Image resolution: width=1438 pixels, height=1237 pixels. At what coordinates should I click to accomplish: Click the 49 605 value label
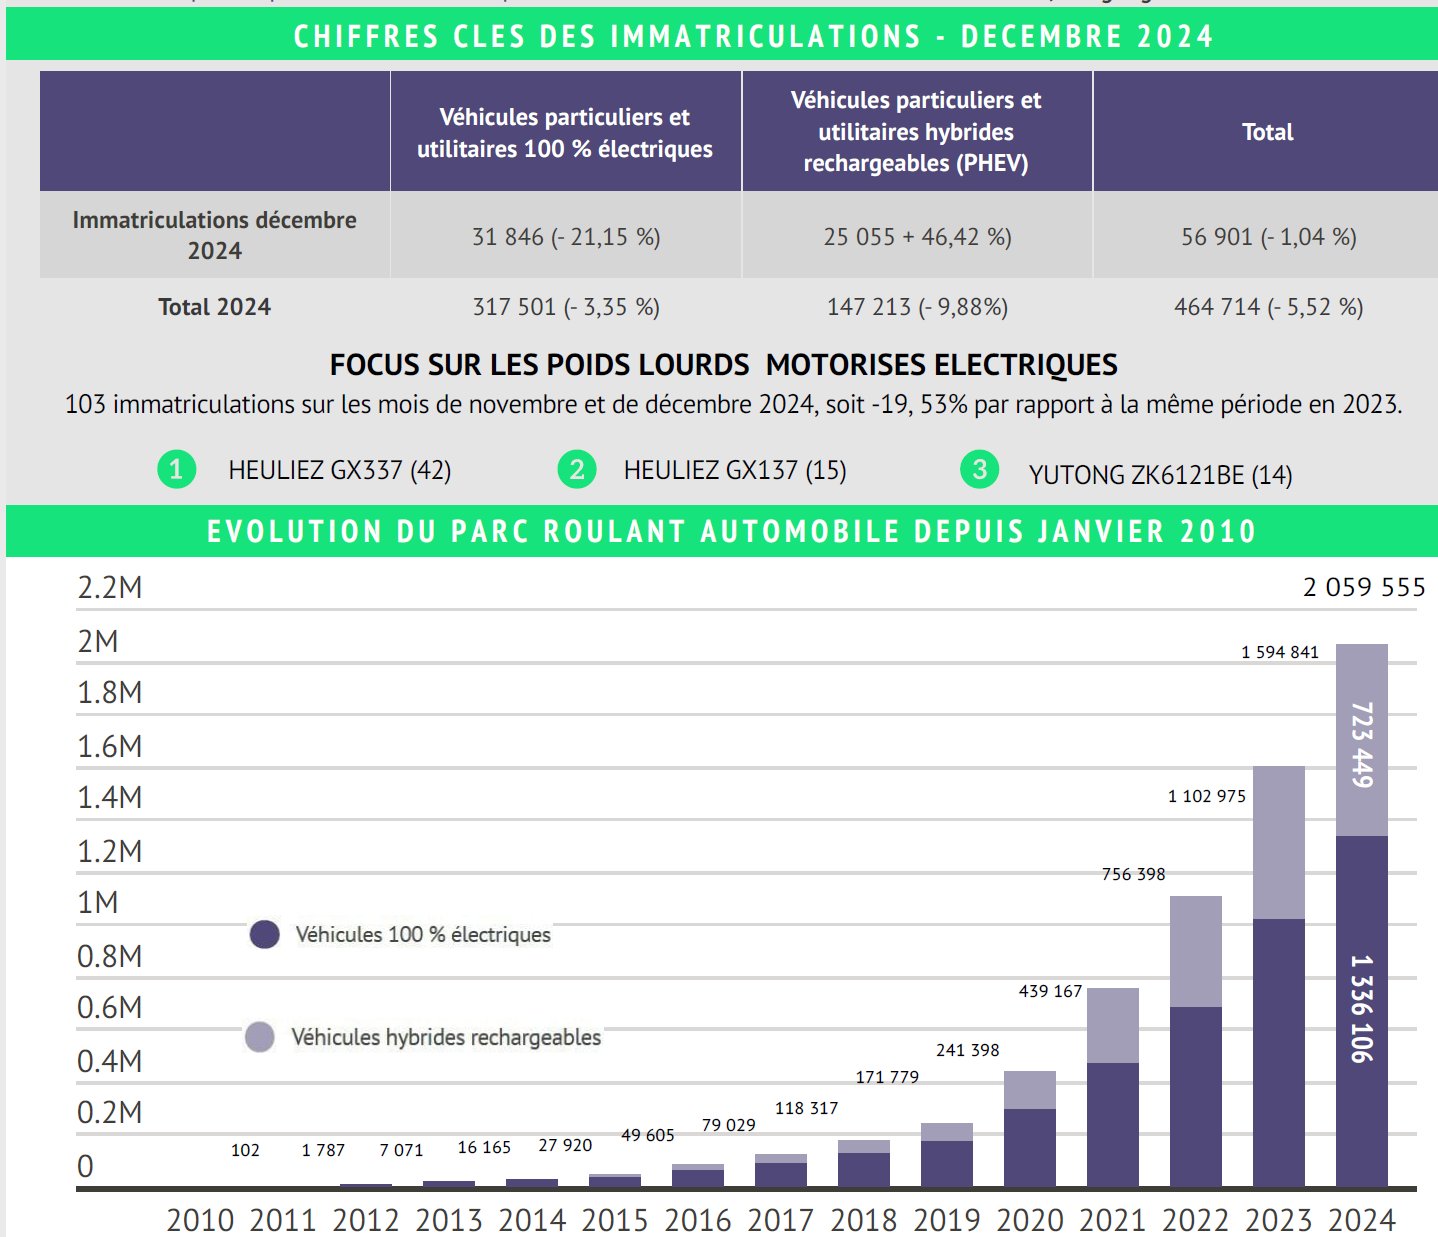coord(648,1135)
